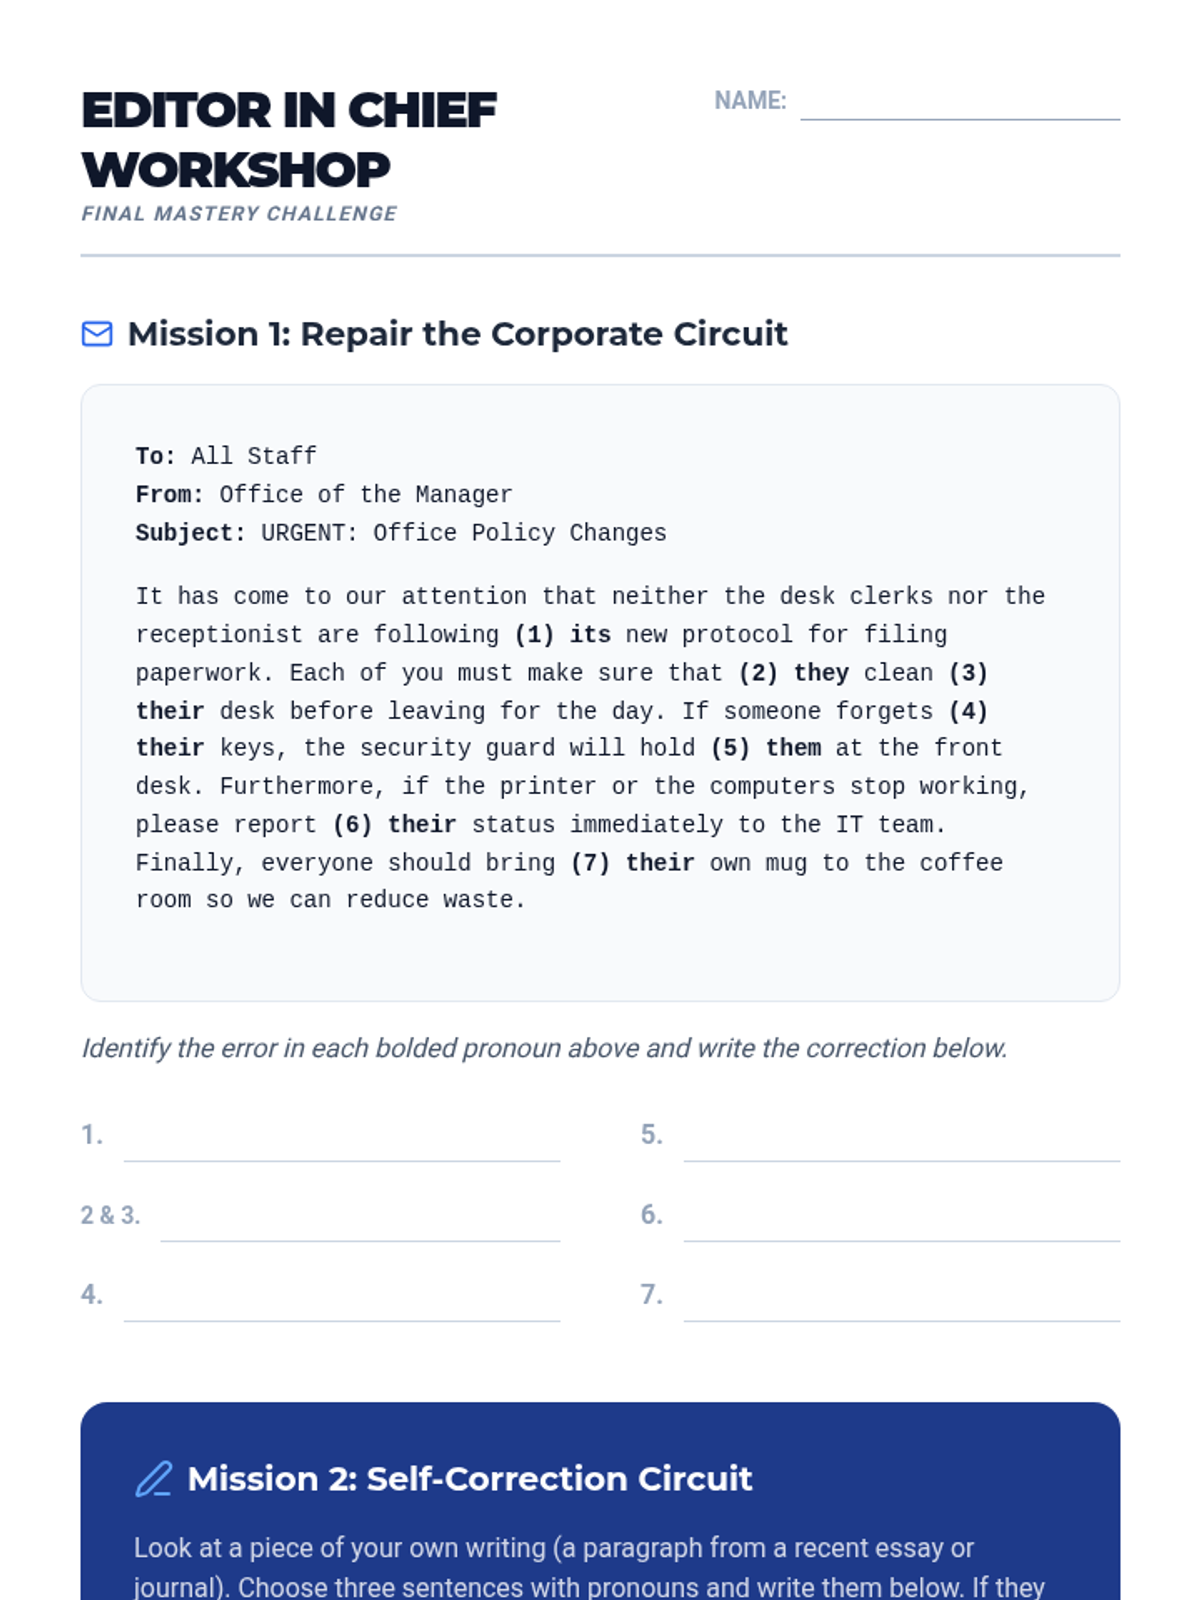The height and width of the screenshot is (1600, 1200).
Task: Click the bolded "their" before "keys"
Action: click(x=170, y=748)
